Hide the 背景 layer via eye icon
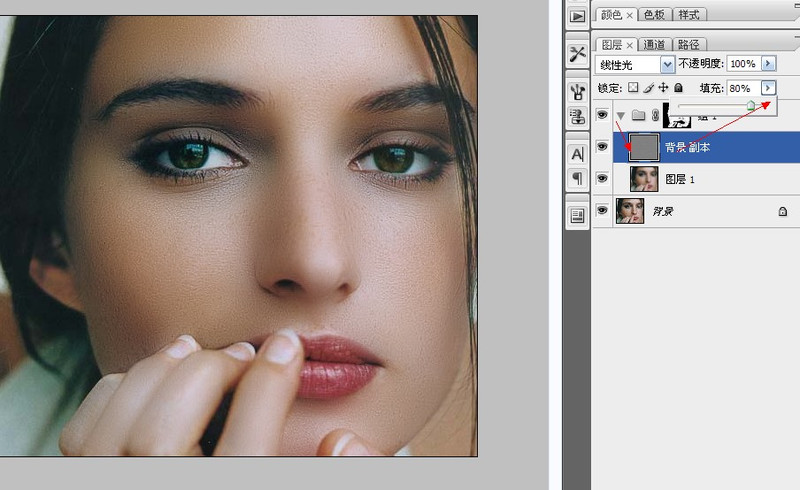This screenshot has height=490, width=800. click(x=602, y=211)
